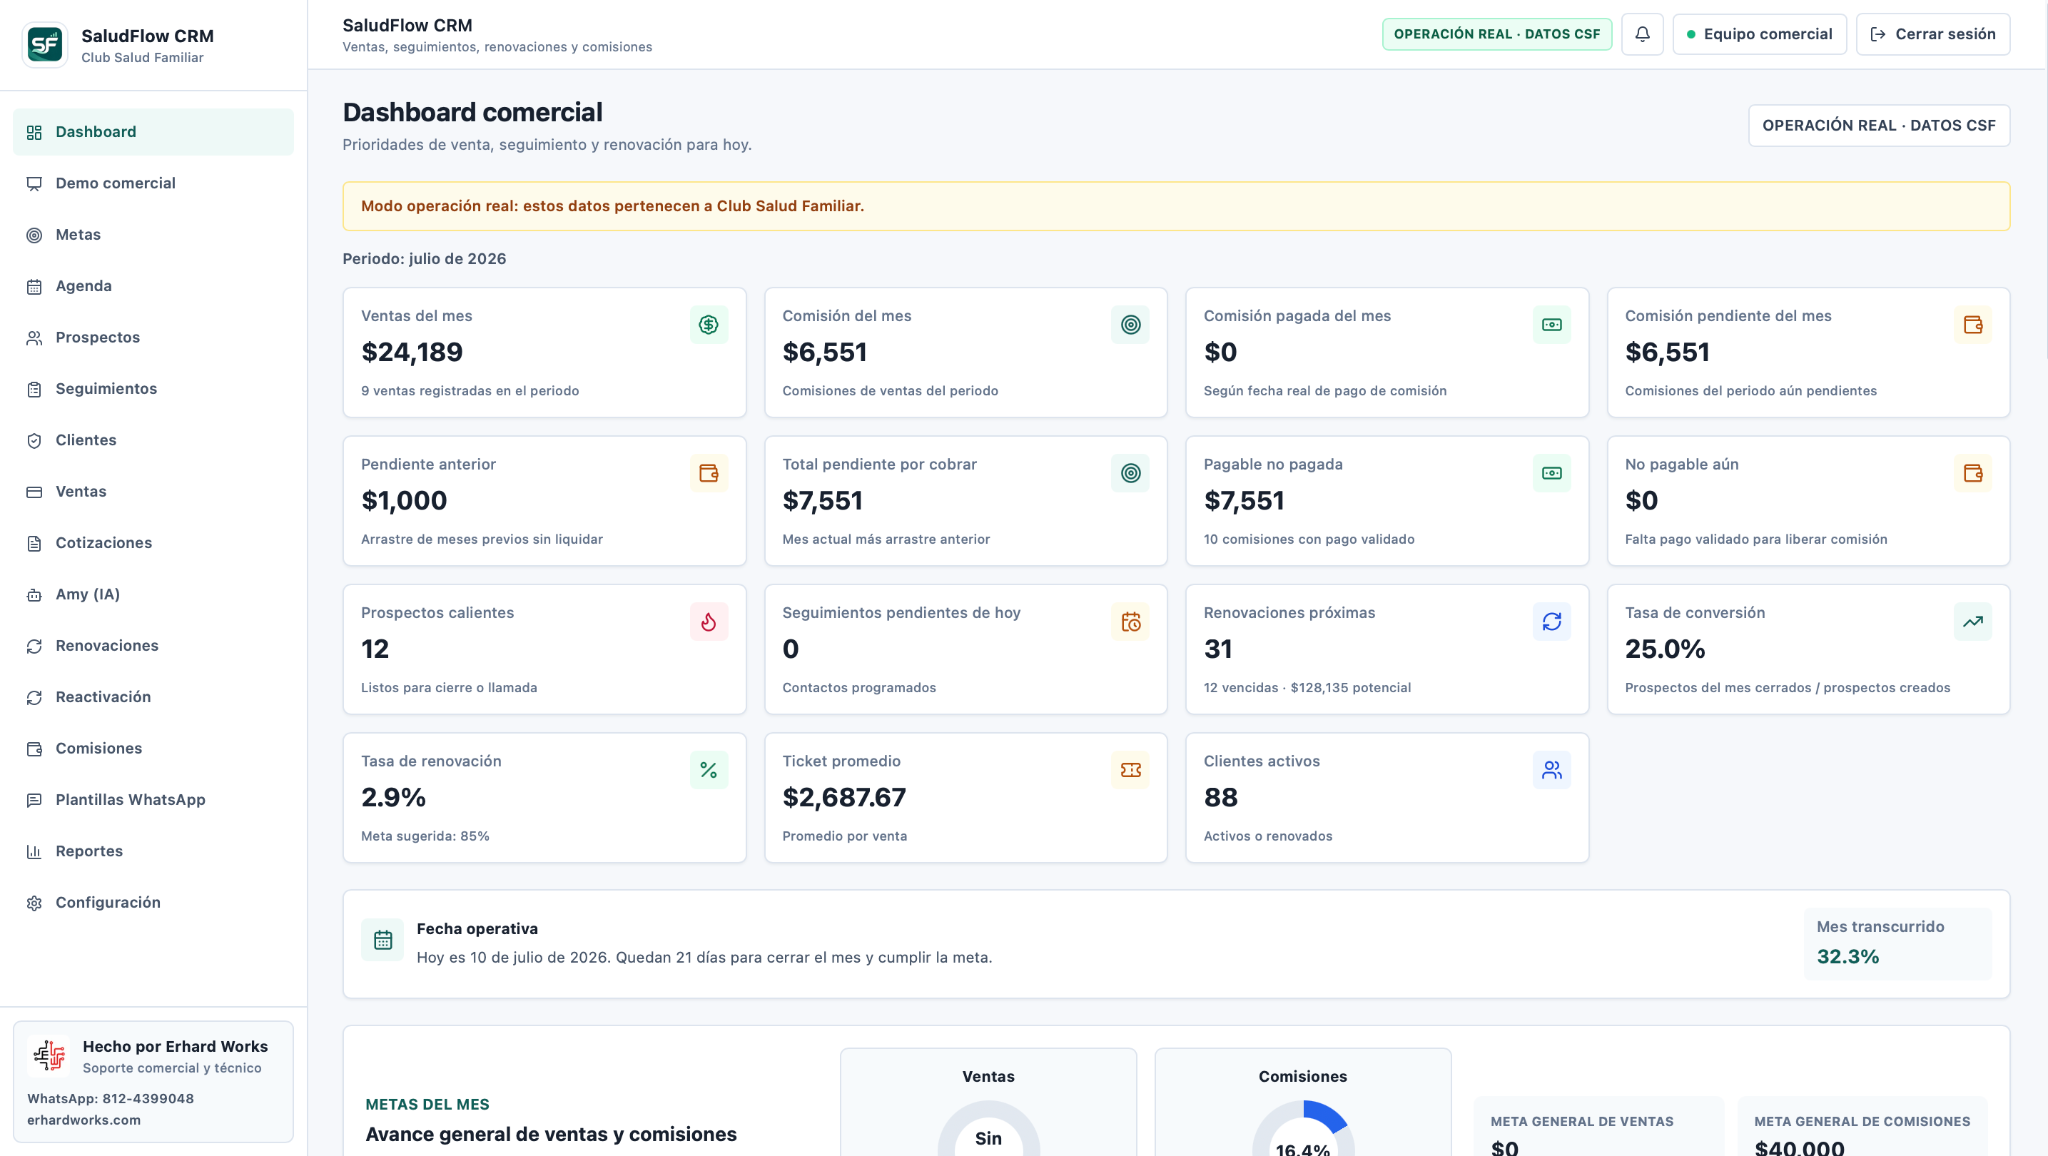Open Dashboard in the sidebar
Image resolution: width=2048 pixels, height=1156 pixels.
[153, 132]
